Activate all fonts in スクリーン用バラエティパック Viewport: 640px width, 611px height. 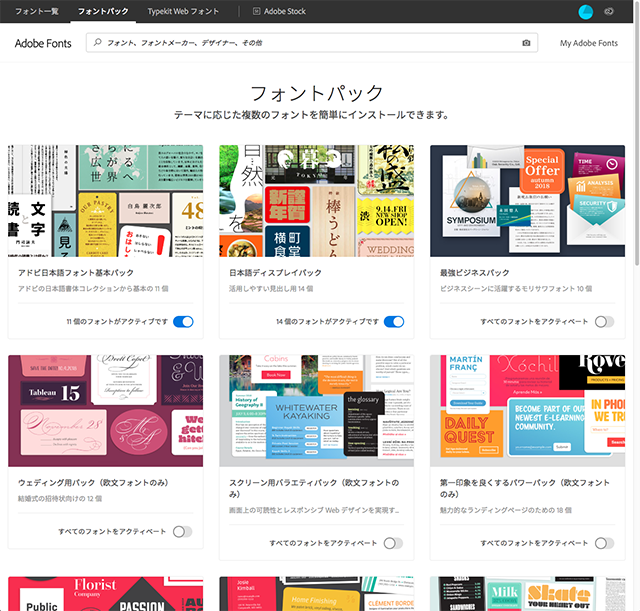[393, 543]
